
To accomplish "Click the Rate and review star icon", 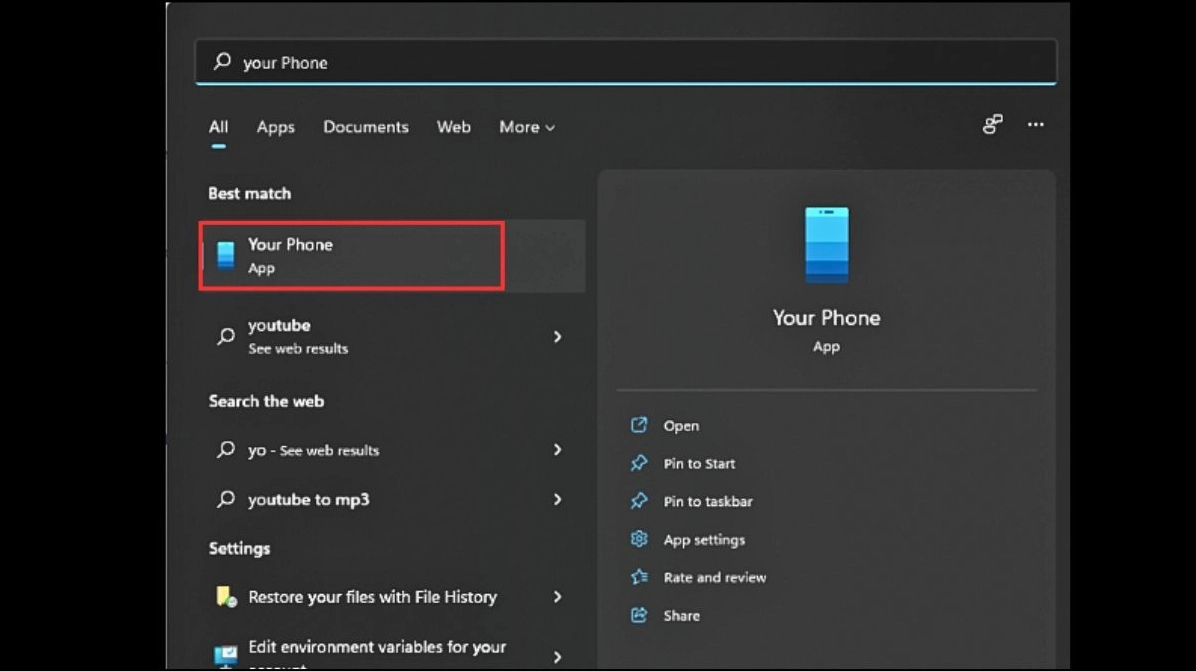I will 639,577.
